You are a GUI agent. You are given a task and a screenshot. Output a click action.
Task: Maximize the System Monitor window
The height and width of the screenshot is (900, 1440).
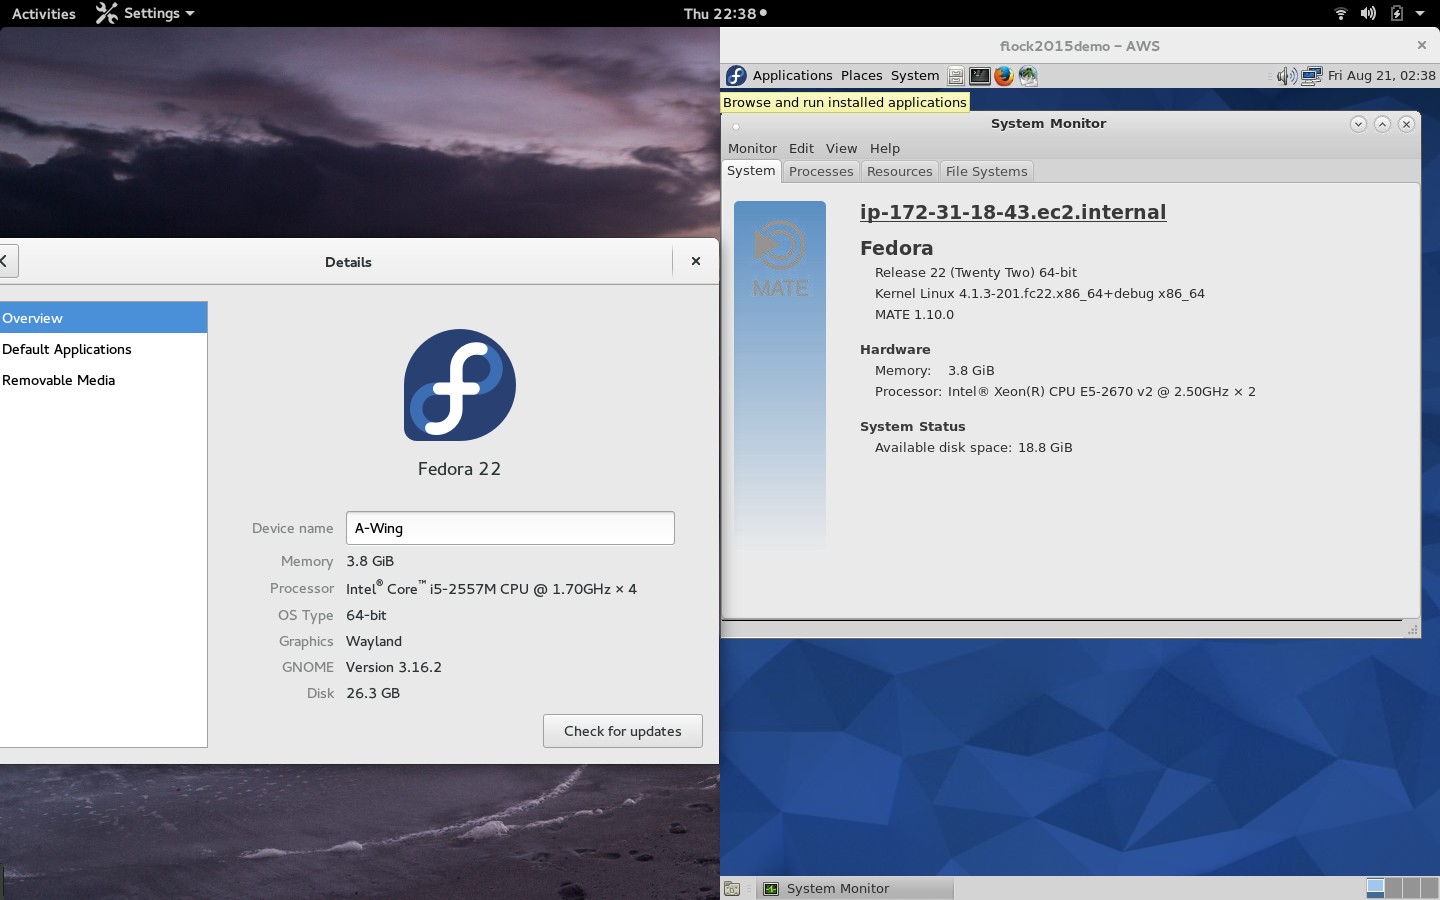[x=1382, y=124]
